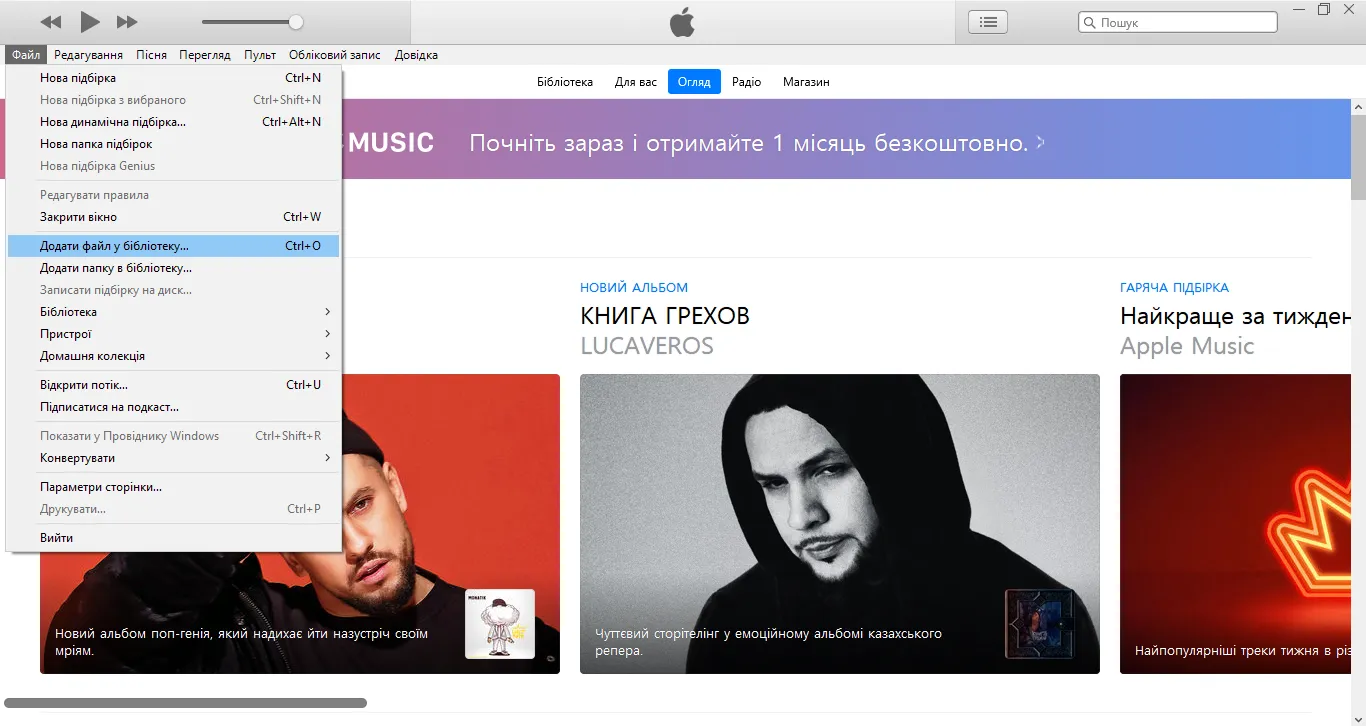
Task: Click the Apple Music free month banner link
Action: 757,143
